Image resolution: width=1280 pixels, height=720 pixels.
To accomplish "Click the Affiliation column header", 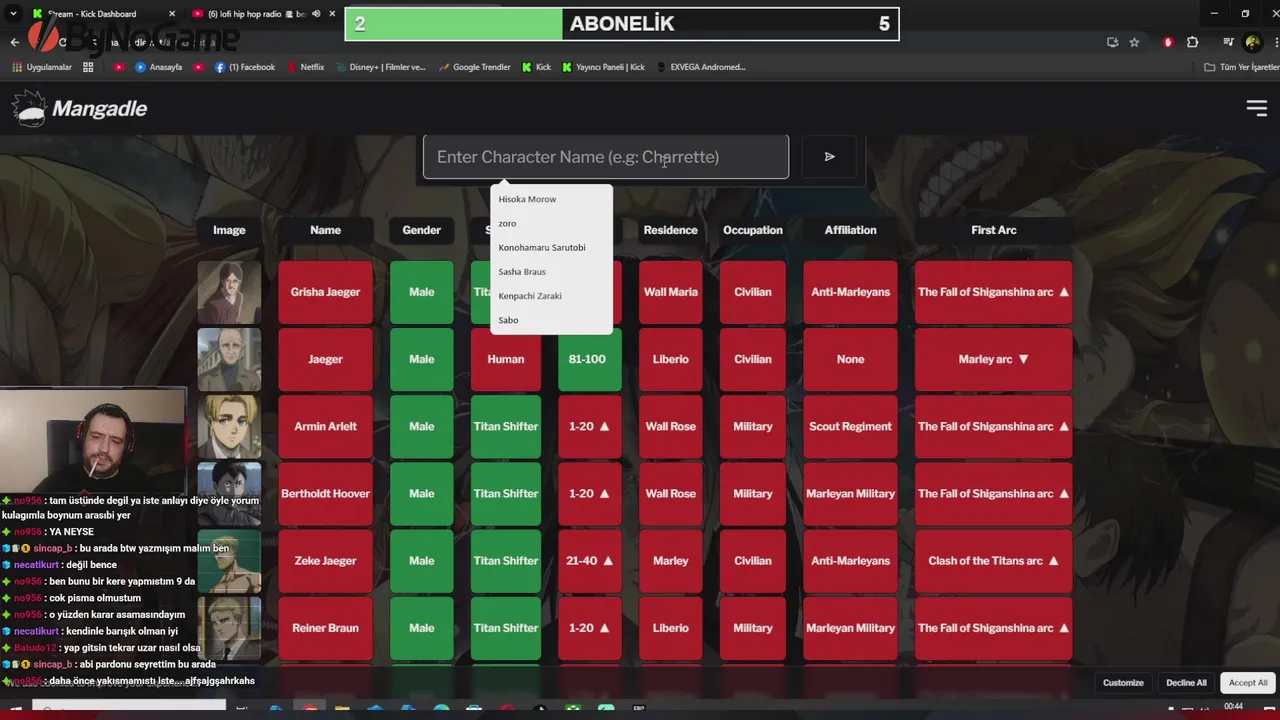I will click(x=850, y=230).
